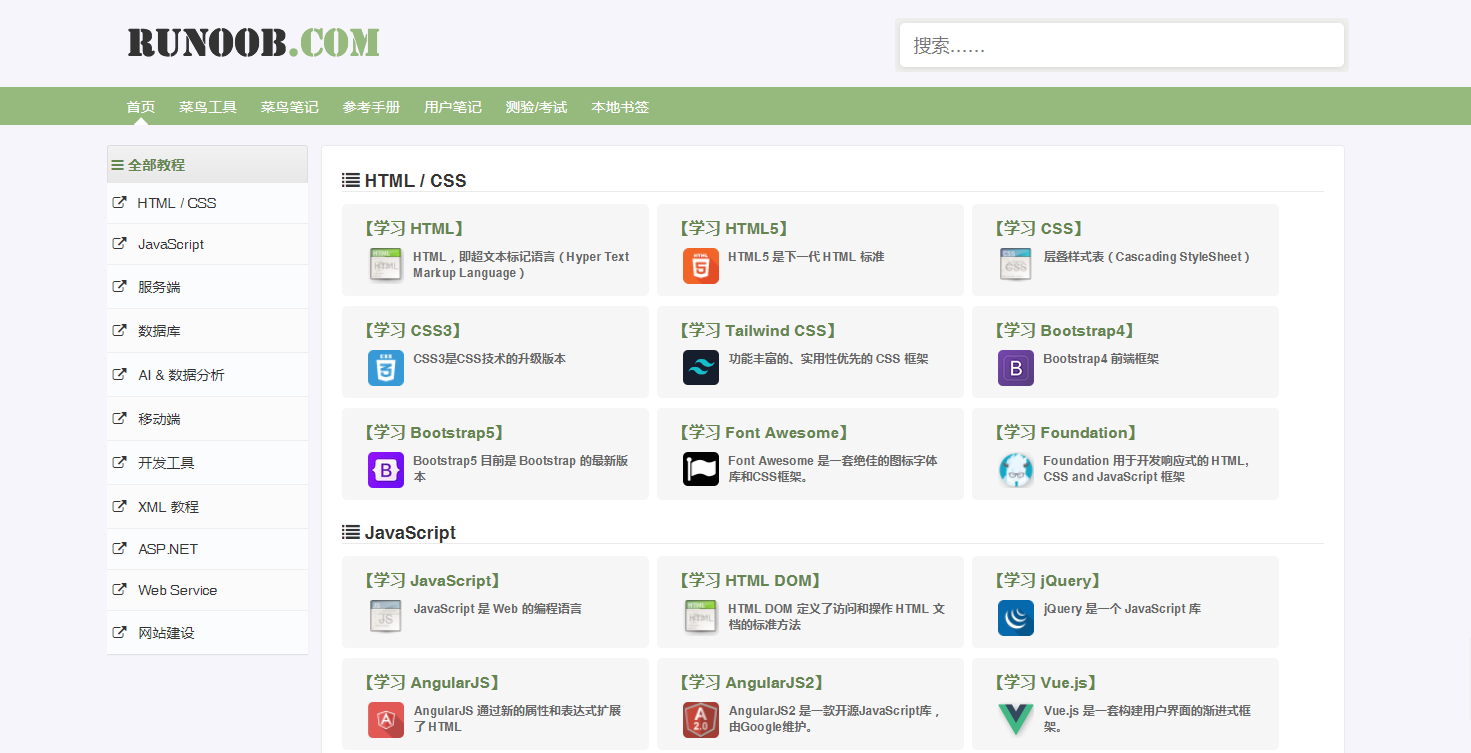Open the 【学习 JavaScript】 tutorial link
Image resolution: width=1471 pixels, height=753 pixels.
pos(432,581)
